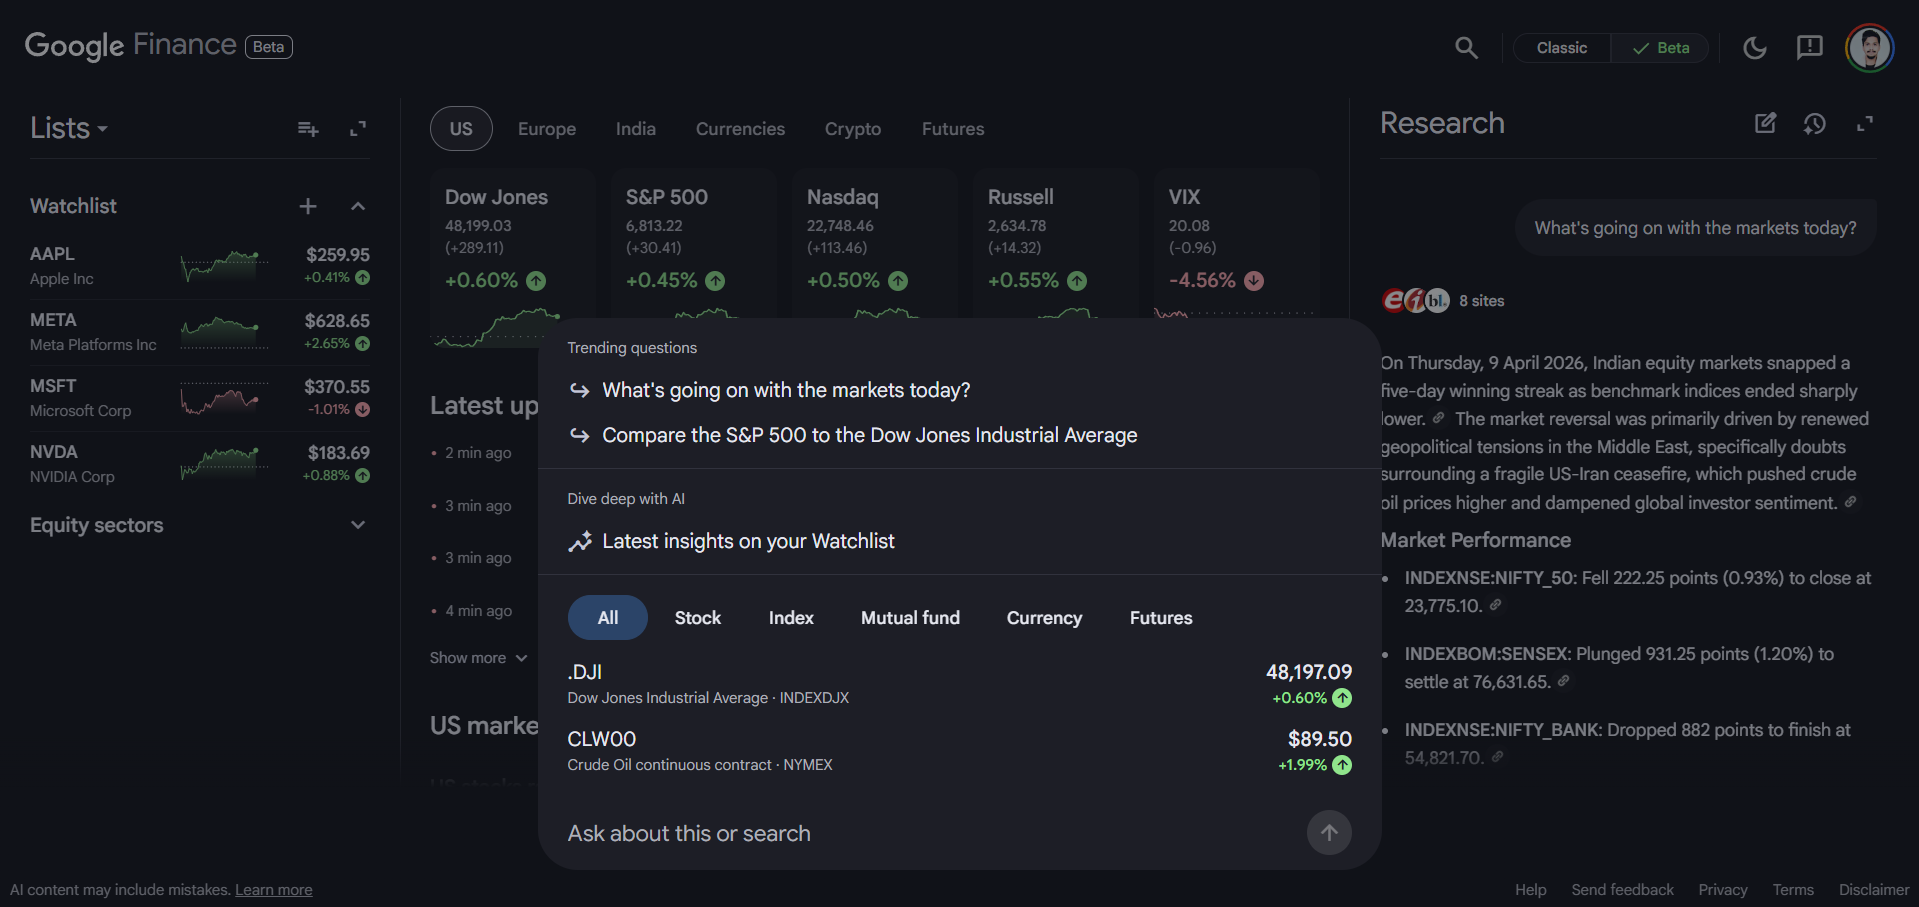Add a stock to the Watchlist with the plus icon

pos(307,206)
